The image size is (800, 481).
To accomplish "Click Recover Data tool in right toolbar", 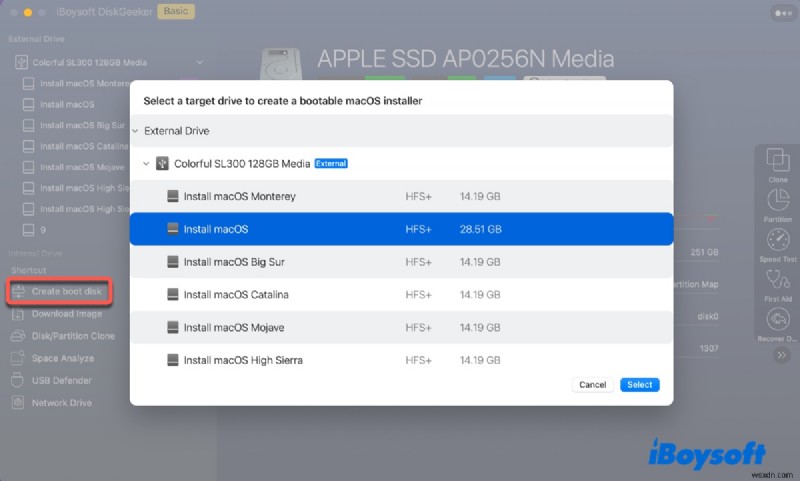I will (778, 325).
